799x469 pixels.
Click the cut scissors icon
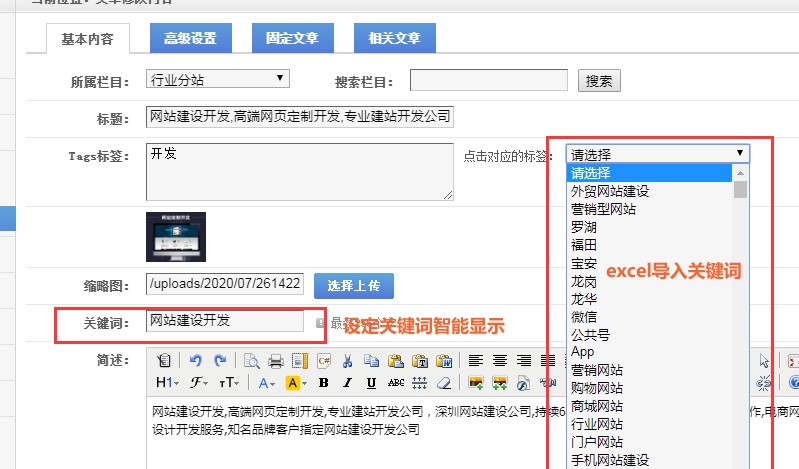[345, 361]
